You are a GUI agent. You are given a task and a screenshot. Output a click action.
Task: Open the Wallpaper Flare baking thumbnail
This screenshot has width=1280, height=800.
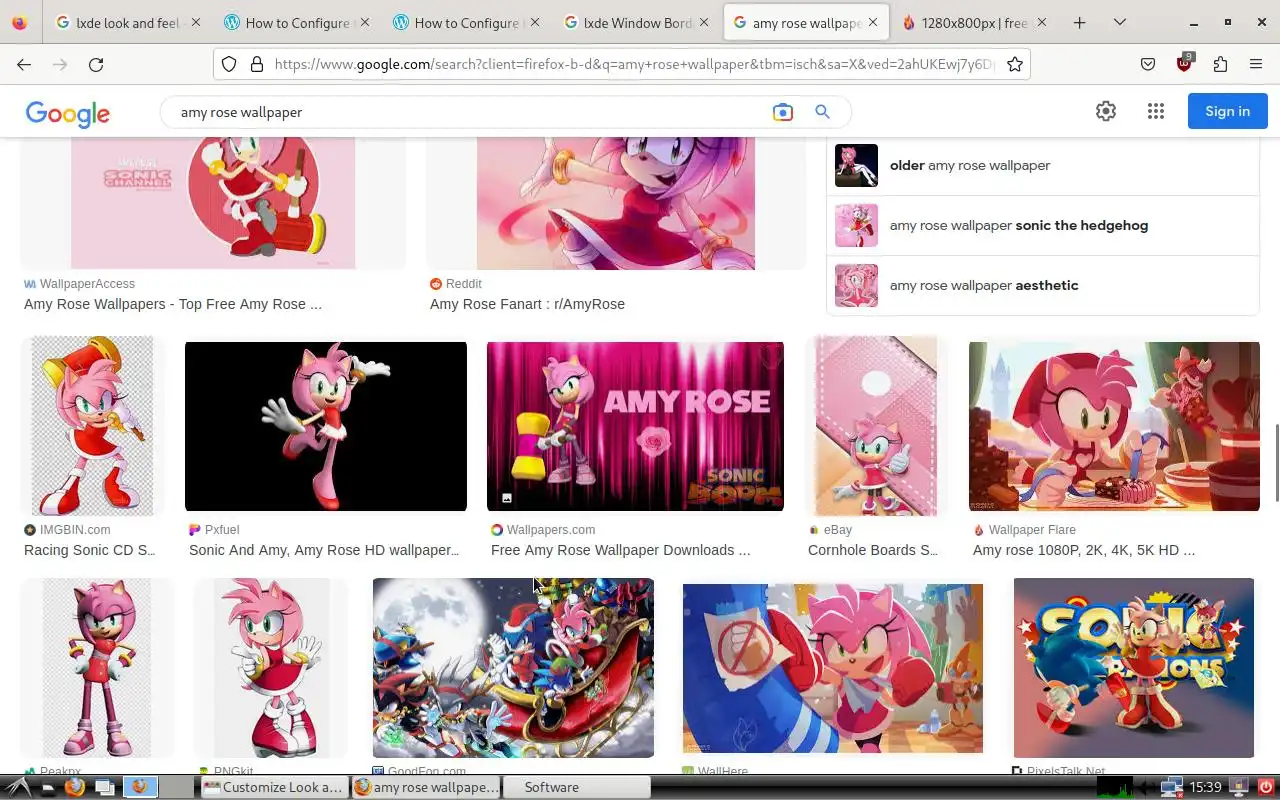(1114, 426)
